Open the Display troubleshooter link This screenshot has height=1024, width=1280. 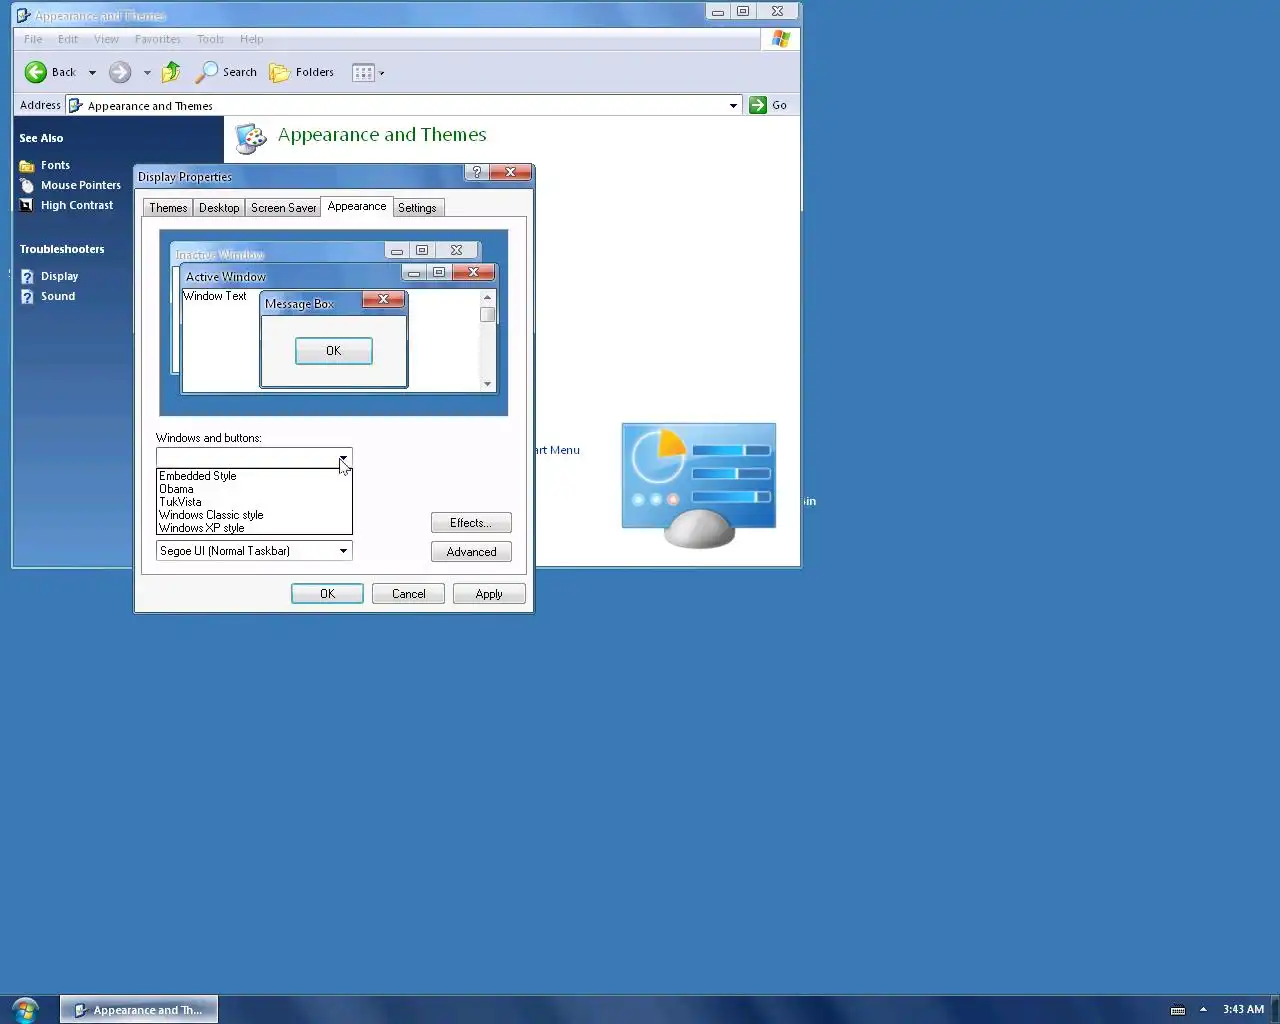pyautogui.click(x=59, y=276)
